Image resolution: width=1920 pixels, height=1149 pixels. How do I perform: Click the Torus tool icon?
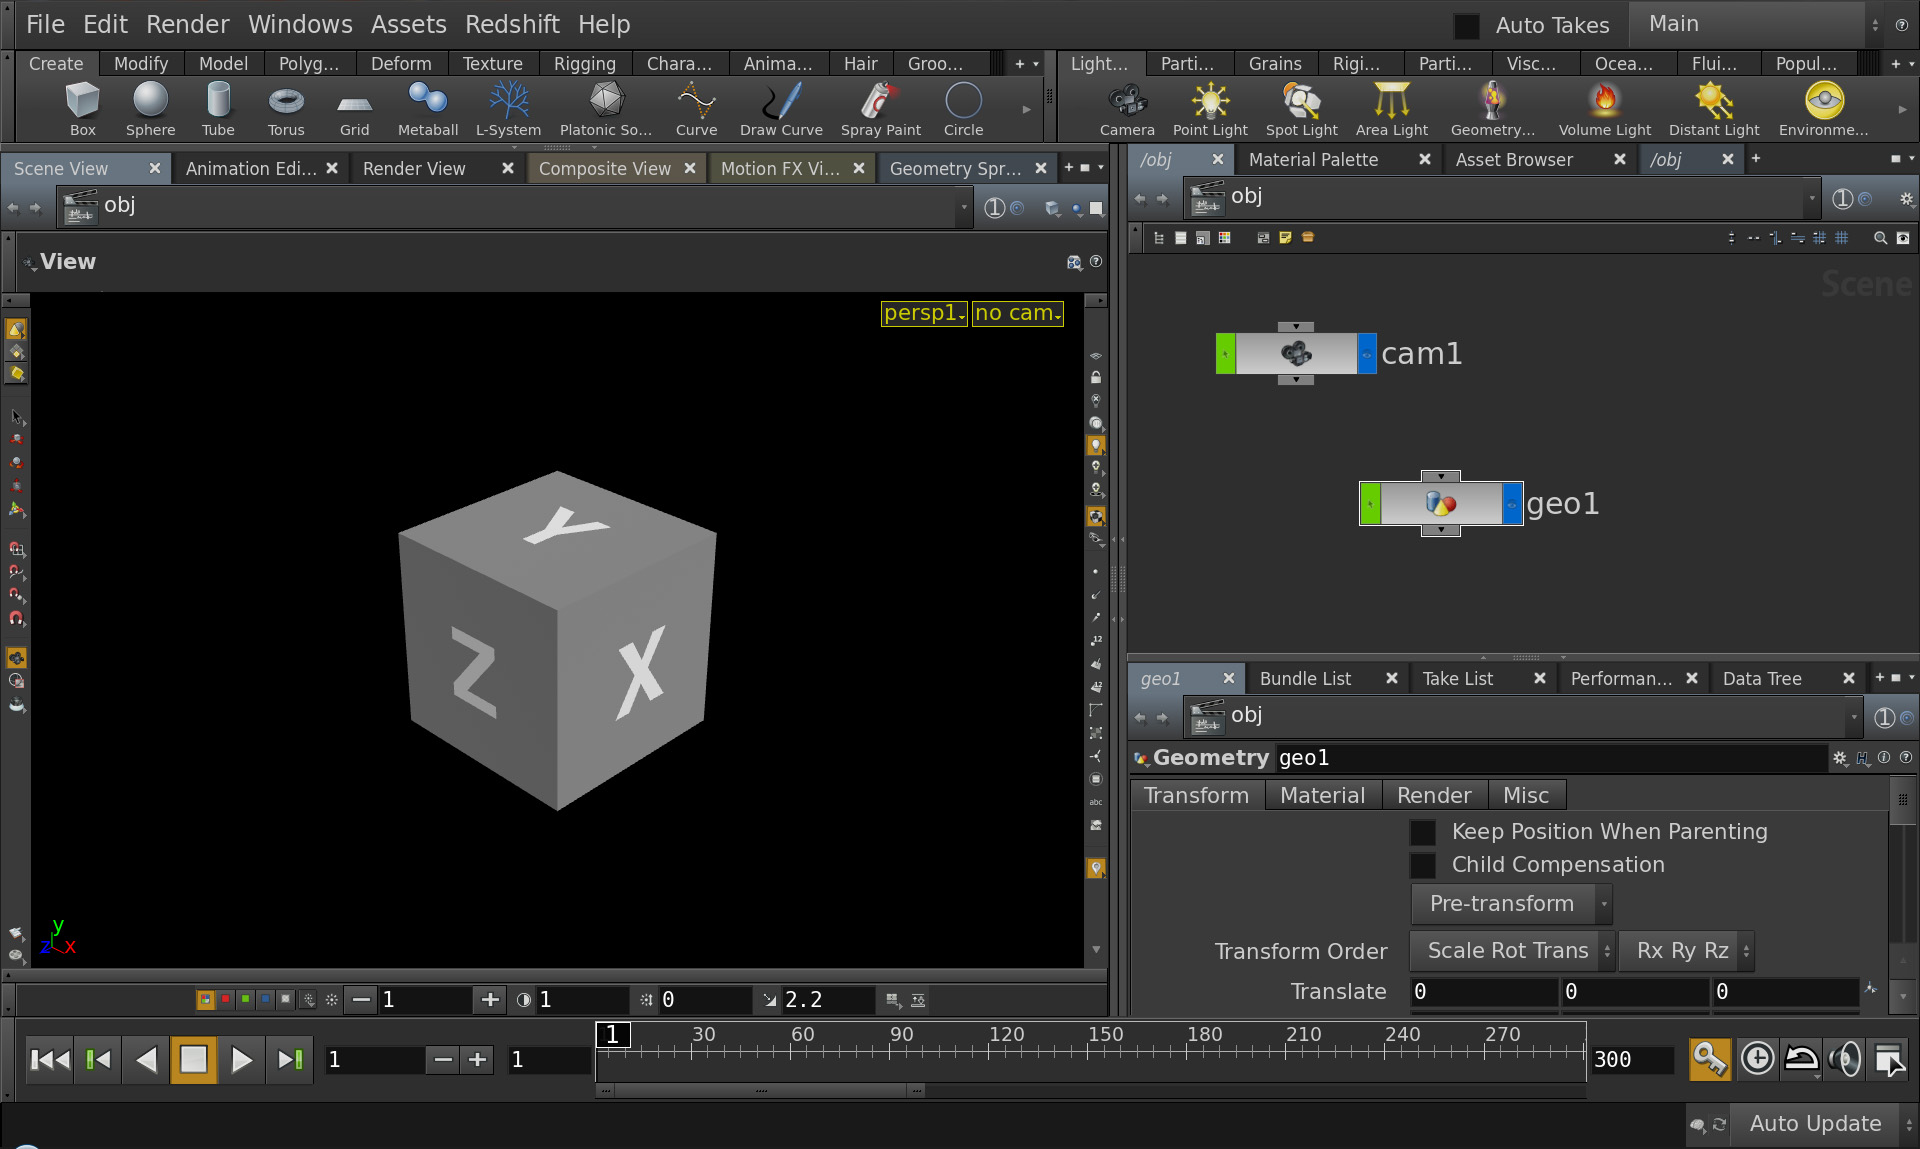pyautogui.click(x=286, y=108)
